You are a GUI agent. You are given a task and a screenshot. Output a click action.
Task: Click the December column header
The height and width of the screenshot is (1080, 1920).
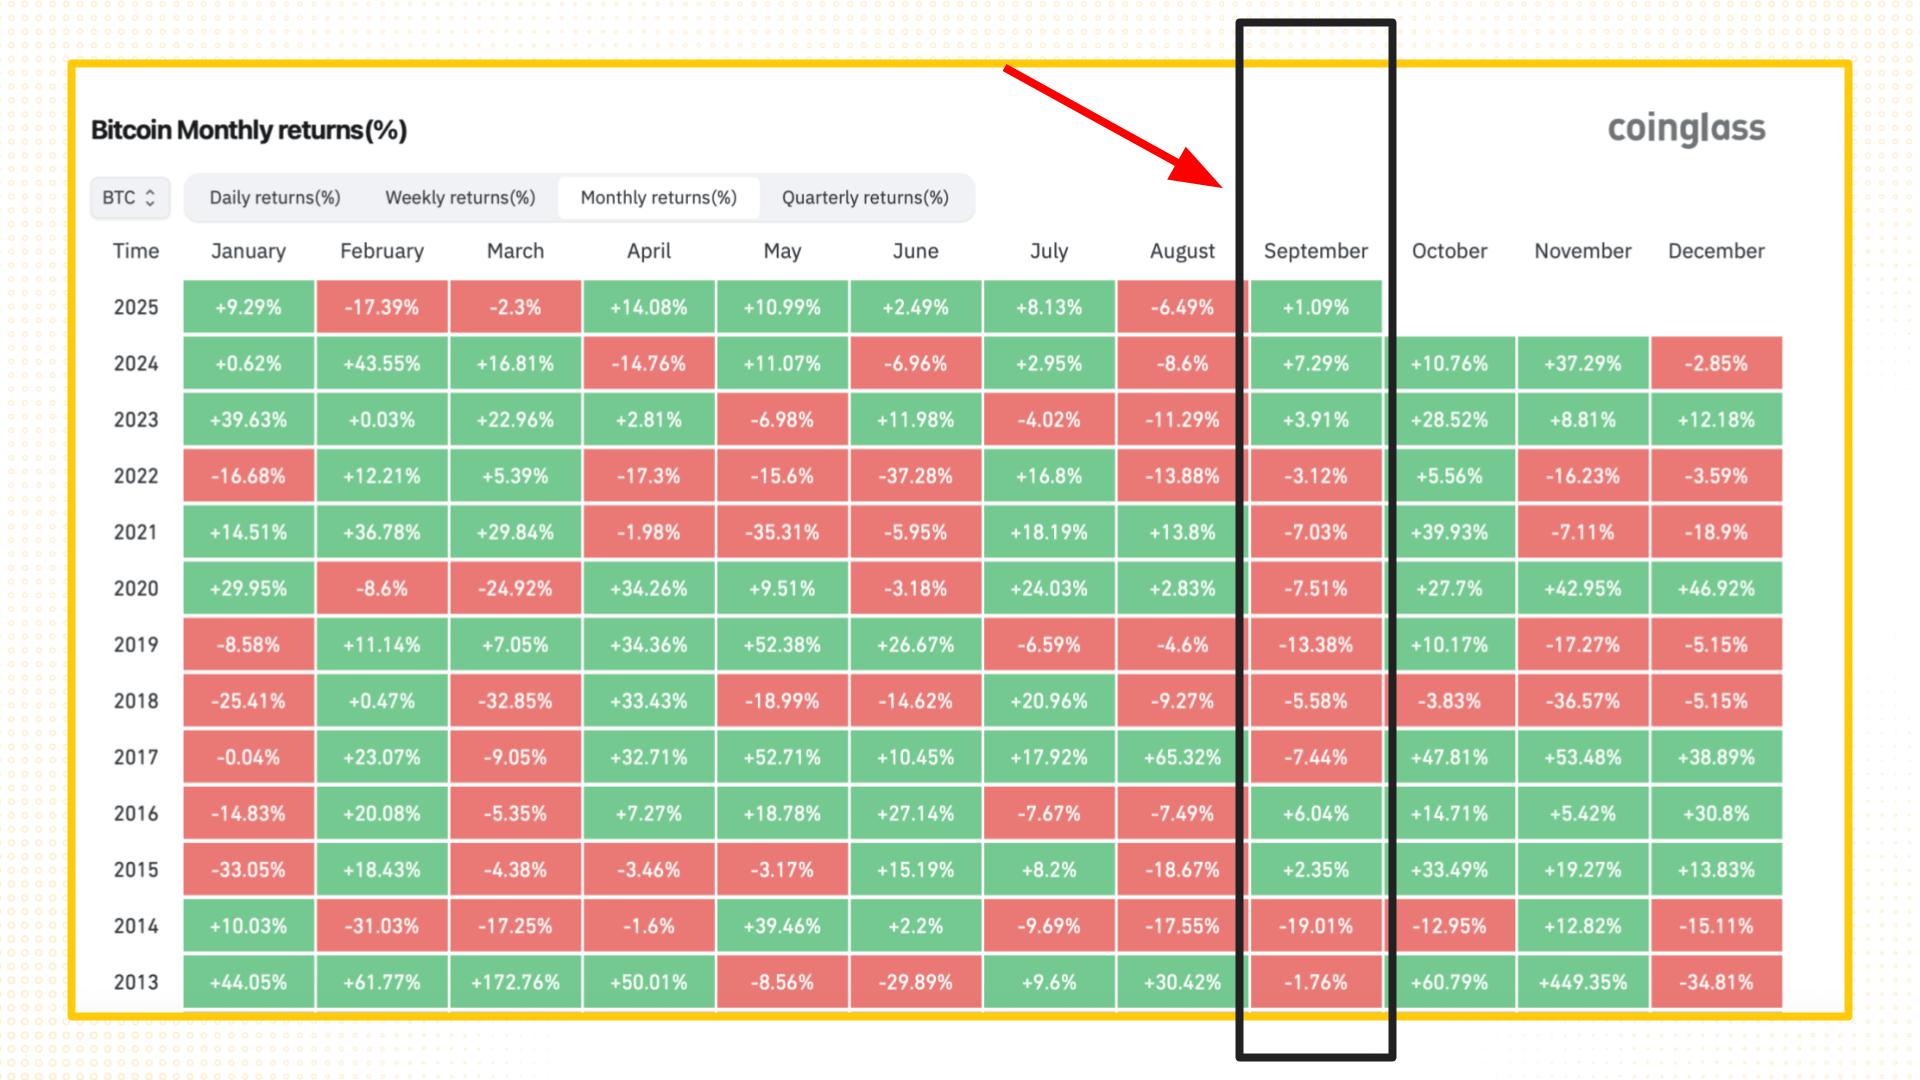1716,251
